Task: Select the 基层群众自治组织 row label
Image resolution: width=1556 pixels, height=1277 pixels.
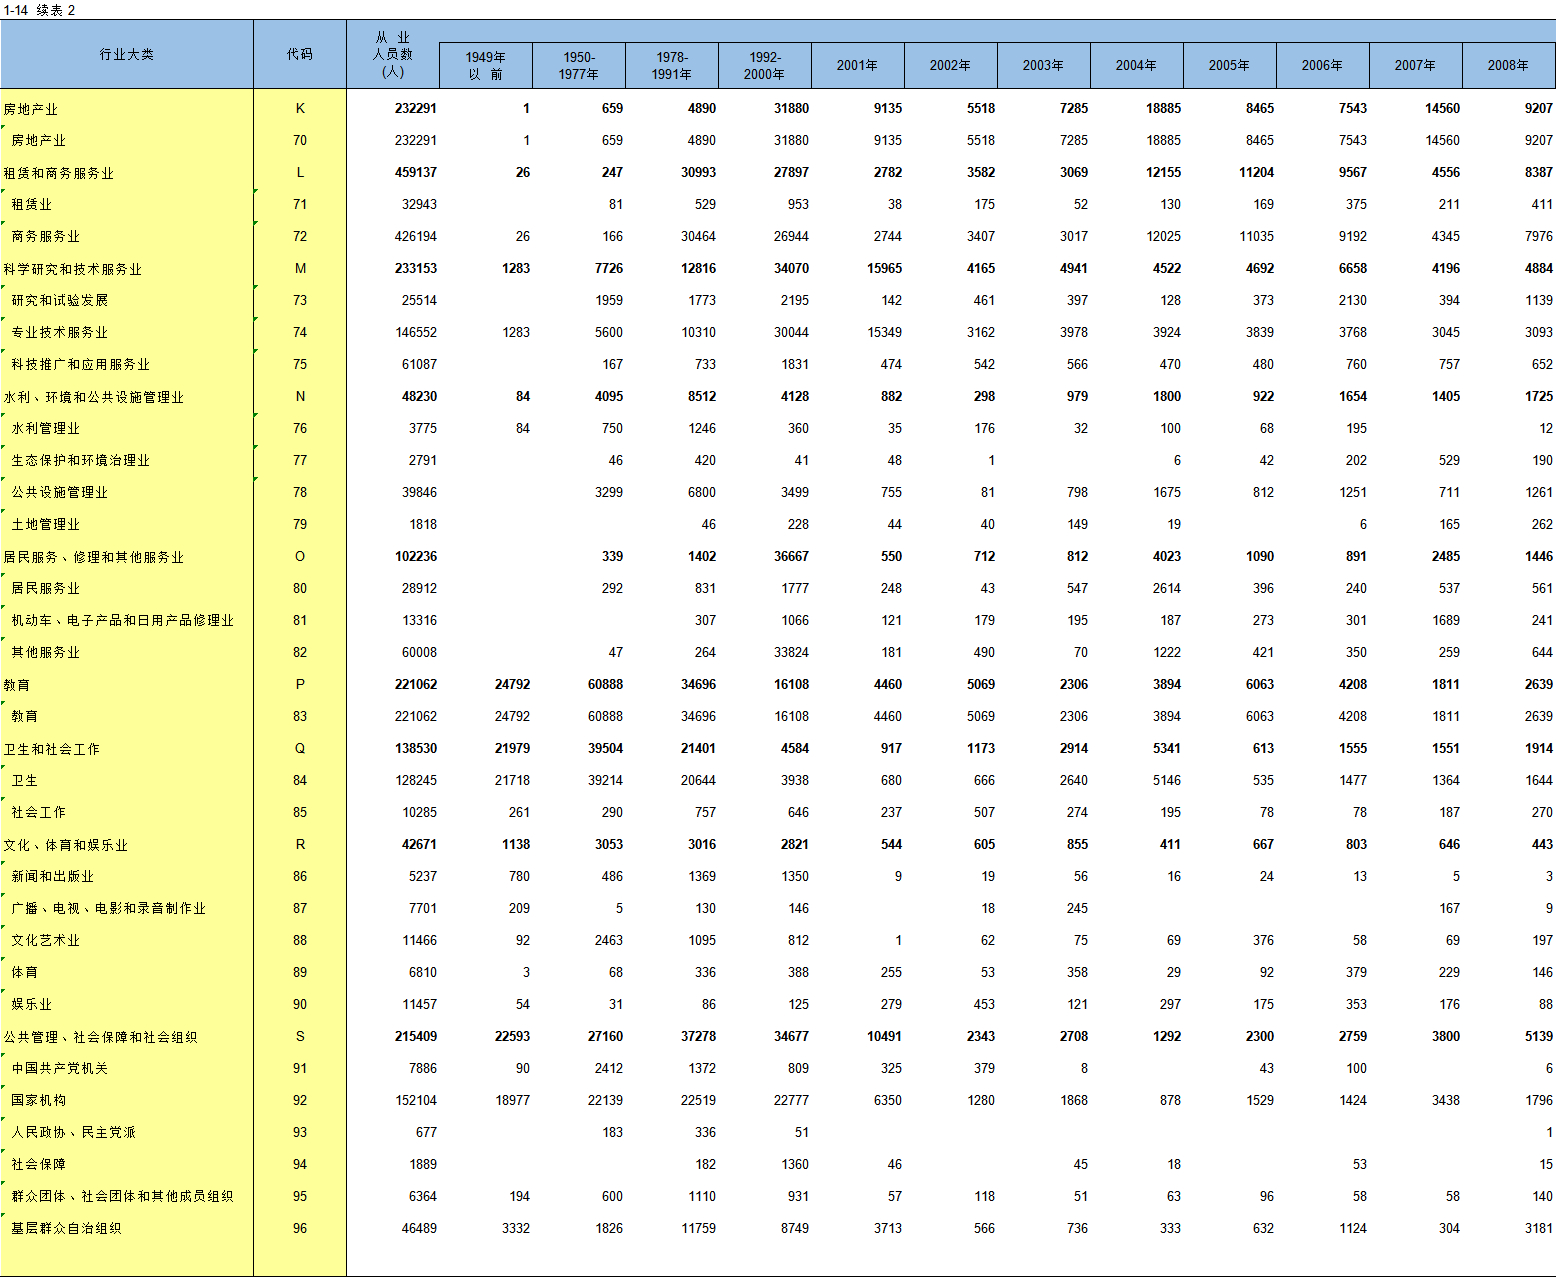Action: pyautogui.click(x=67, y=1229)
